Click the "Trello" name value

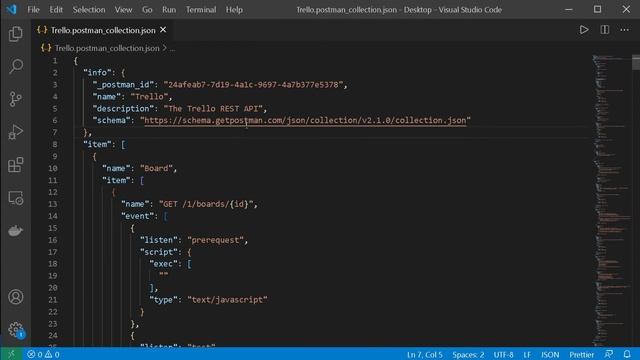(149, 97)
